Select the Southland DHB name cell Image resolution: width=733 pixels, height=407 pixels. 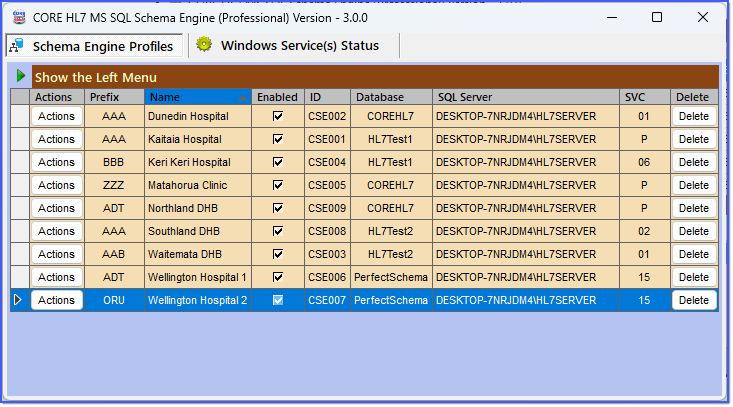click(198, 231)
